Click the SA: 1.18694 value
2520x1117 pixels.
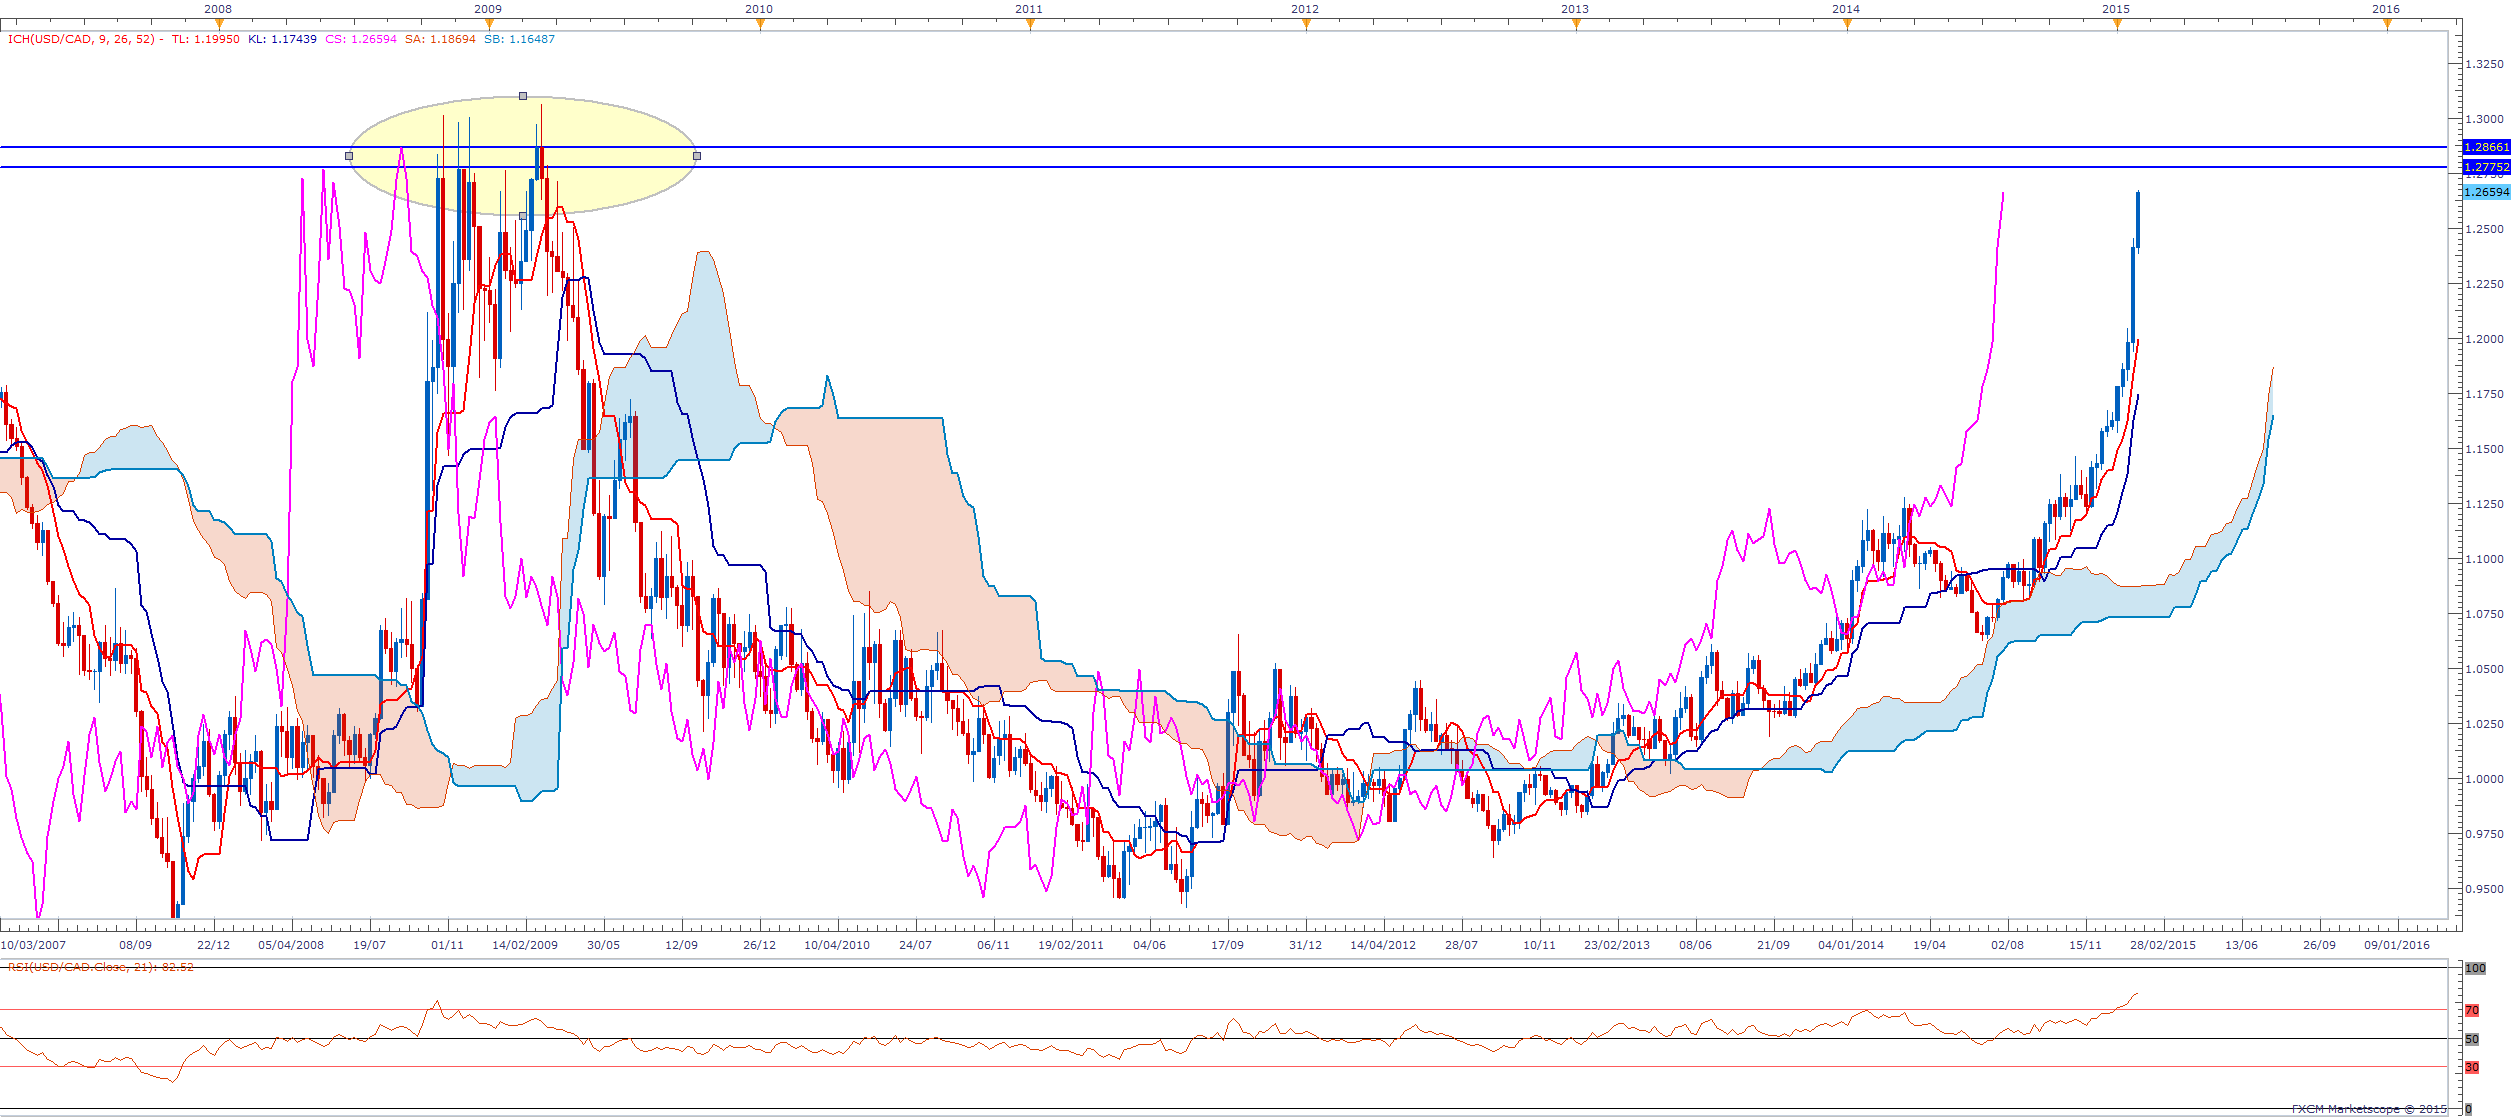click(x=440, y=40)
